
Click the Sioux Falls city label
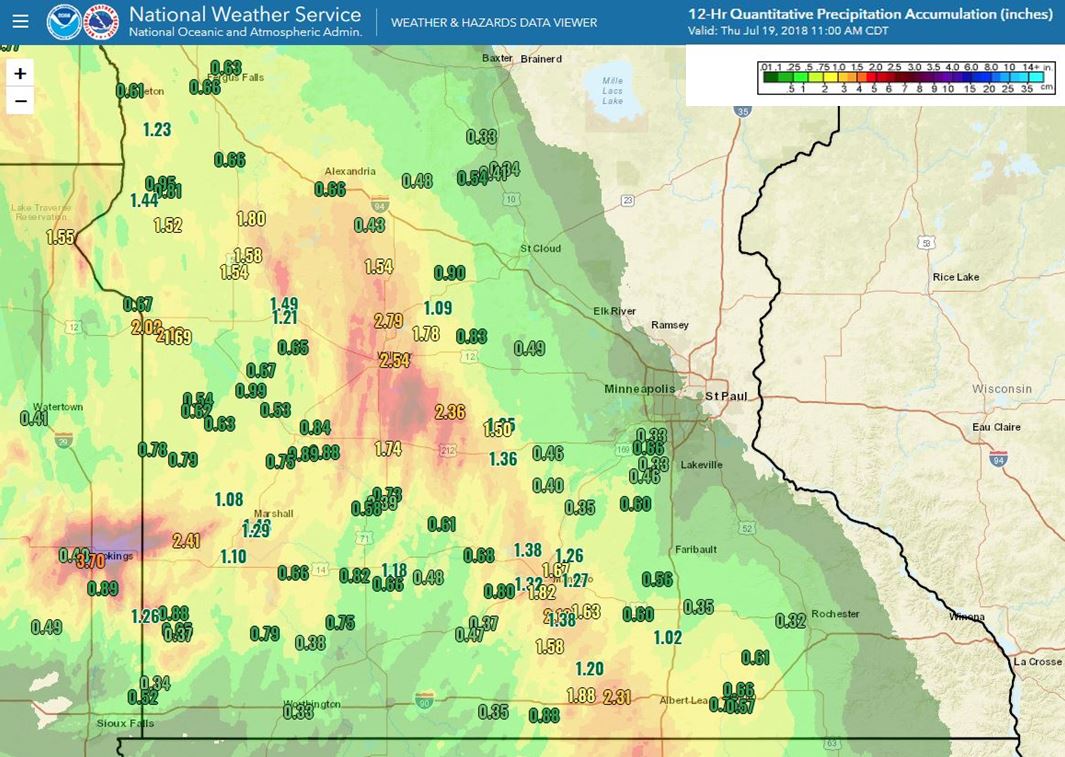(x=126, y=723)
